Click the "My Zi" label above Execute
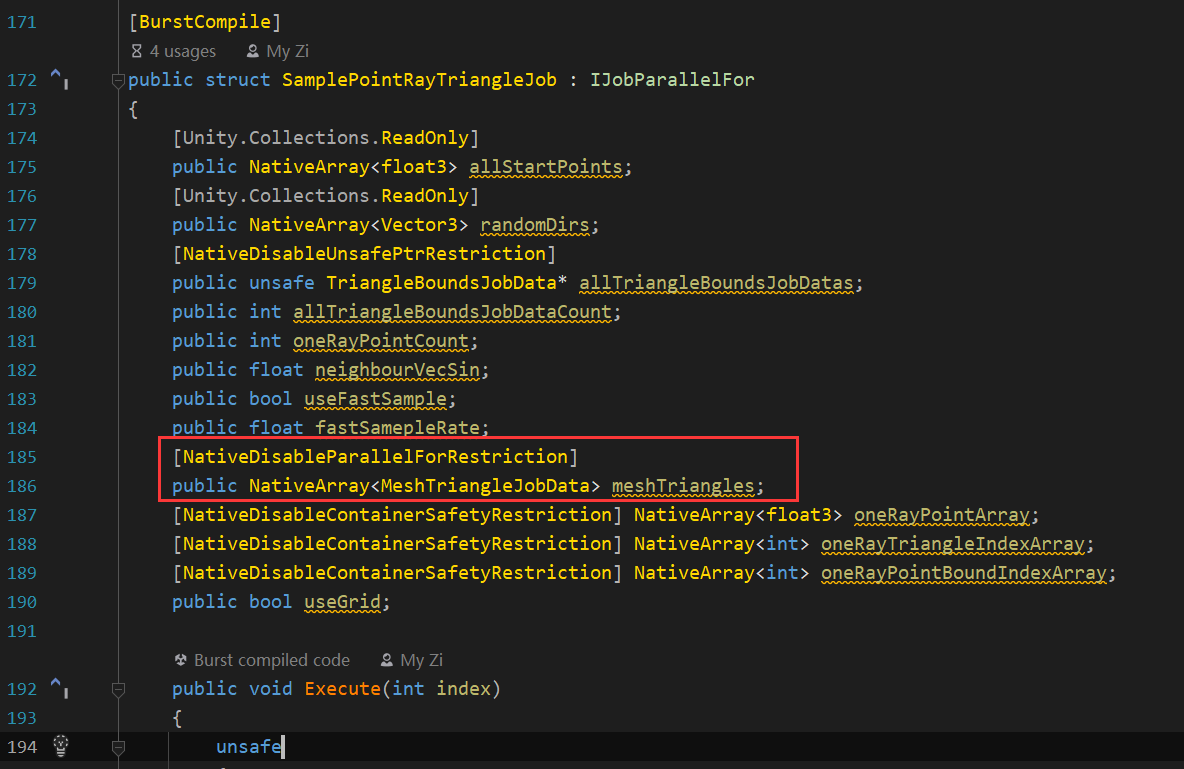Screen dimensions: 1184x769 click(x=423, y=660)
